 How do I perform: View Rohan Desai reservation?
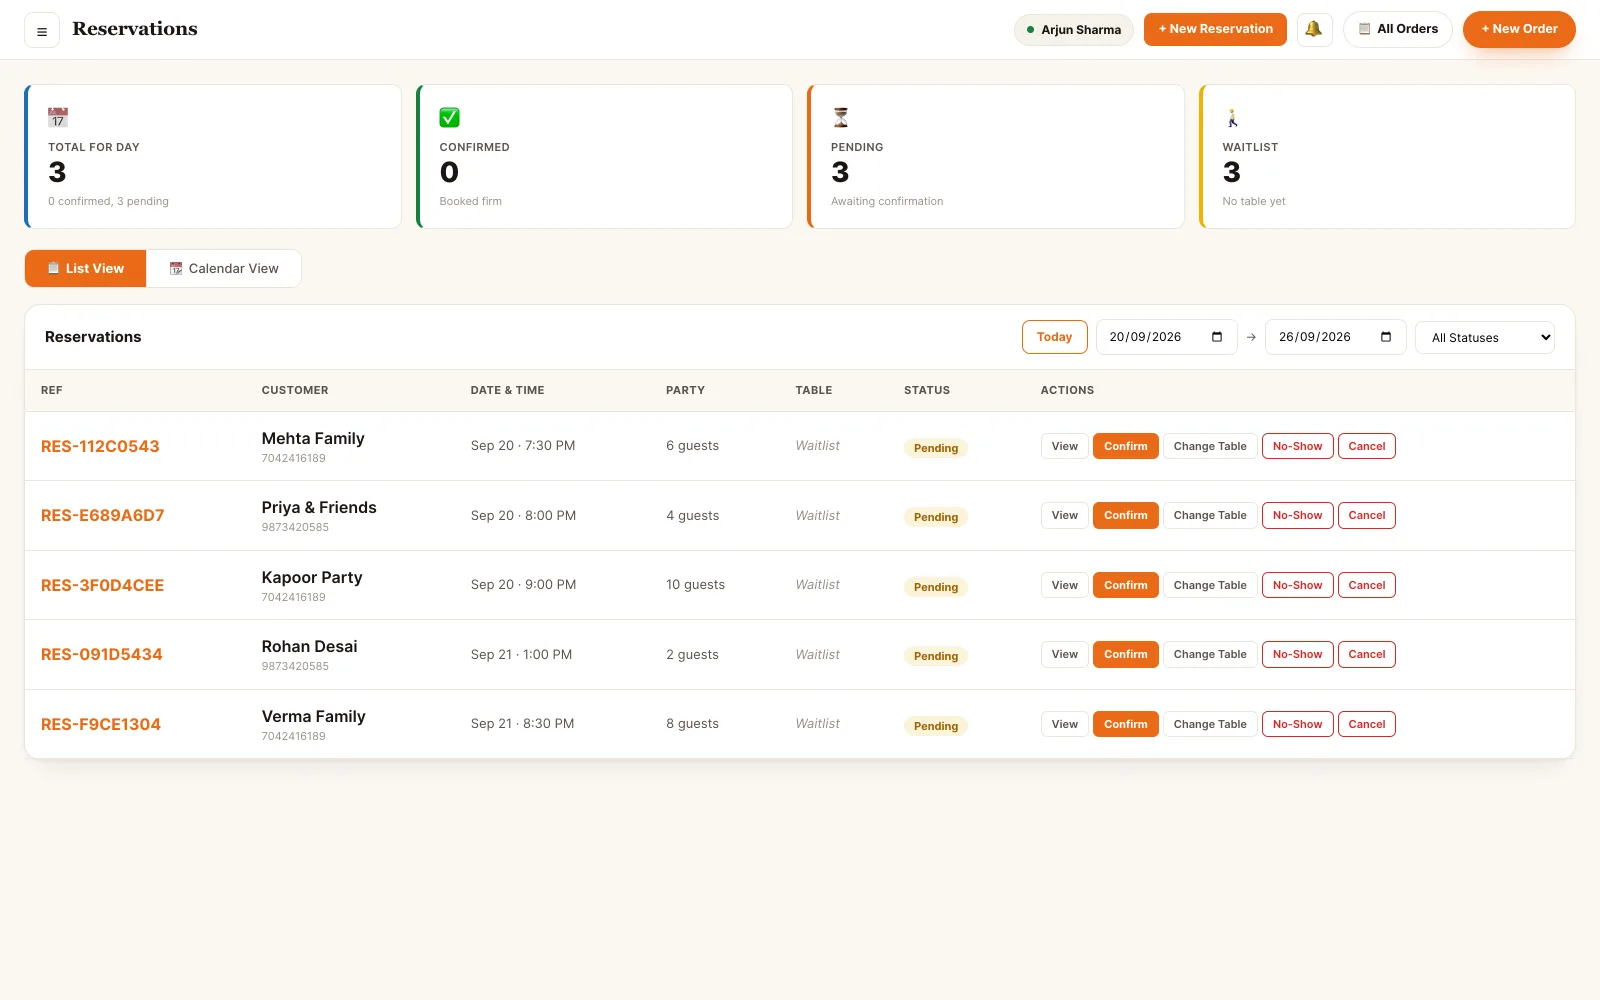1064,654
